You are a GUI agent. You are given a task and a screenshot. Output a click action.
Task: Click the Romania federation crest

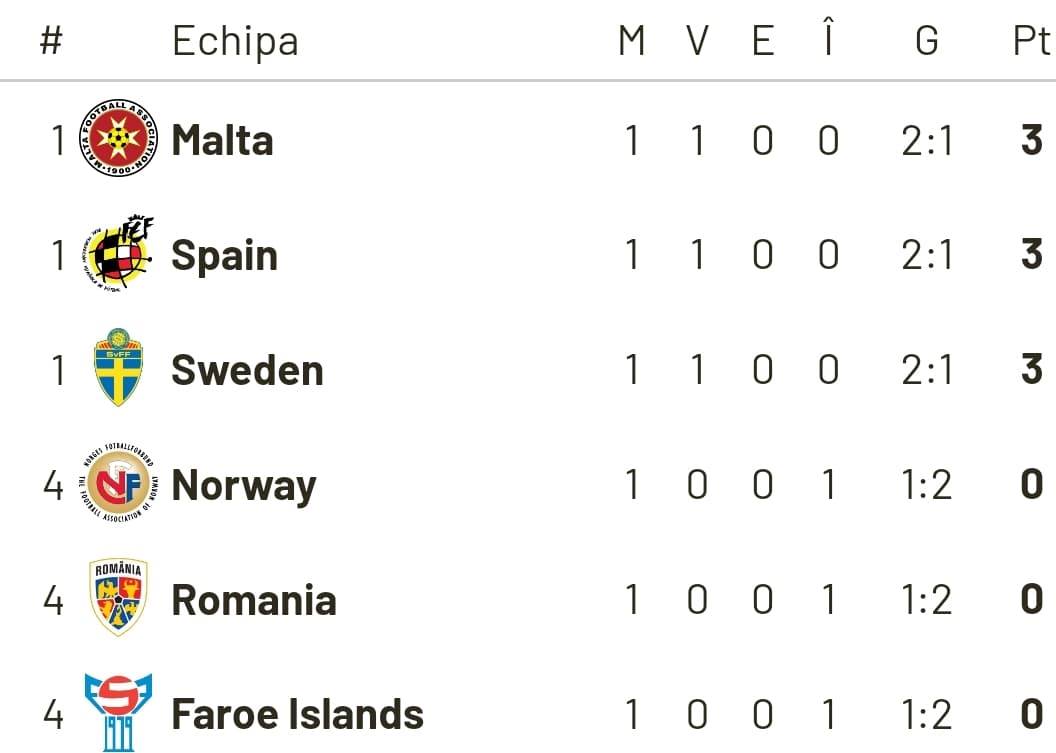pyautogui.click(x=119, y=598)
